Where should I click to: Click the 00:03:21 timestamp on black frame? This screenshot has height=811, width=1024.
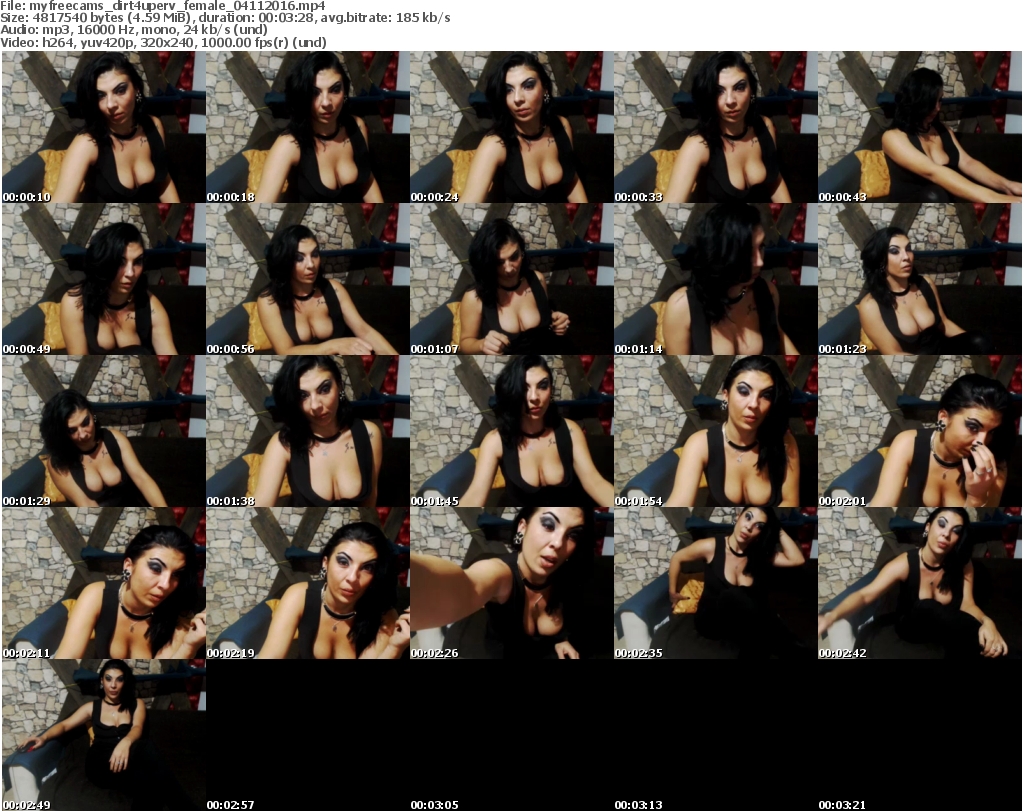tap(842, 805)
